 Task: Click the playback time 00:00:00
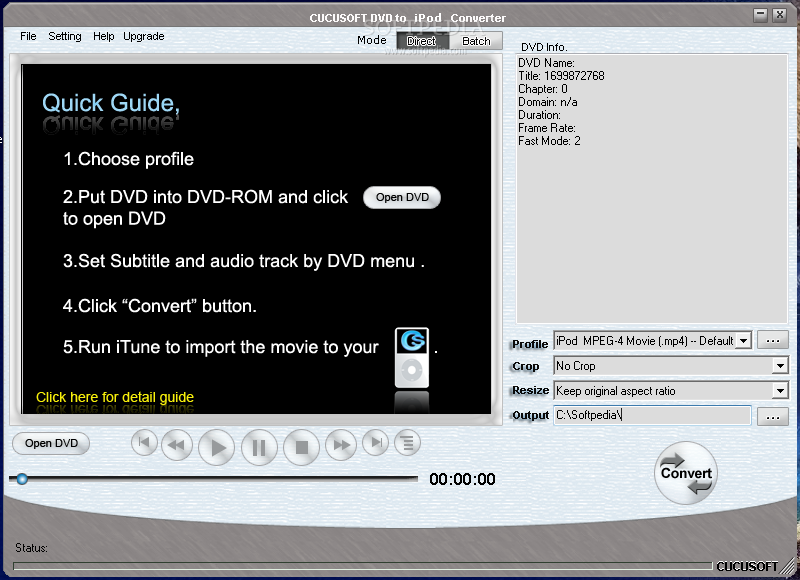tap(462, 479)
